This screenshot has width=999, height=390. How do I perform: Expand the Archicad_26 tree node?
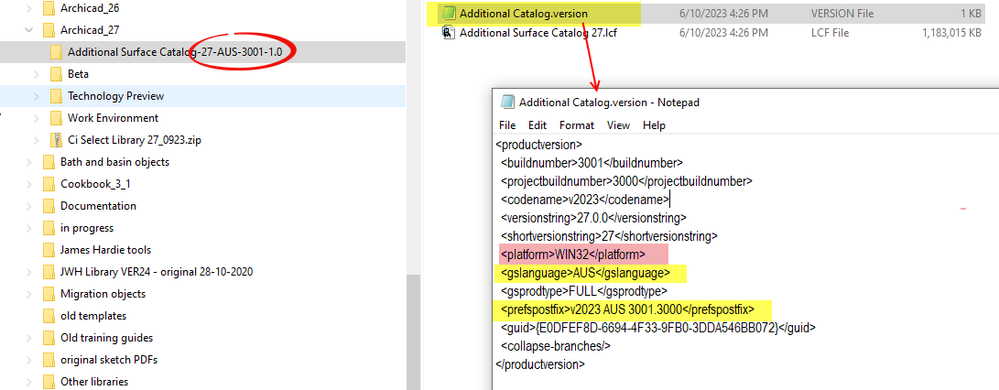tap(28, 8)
